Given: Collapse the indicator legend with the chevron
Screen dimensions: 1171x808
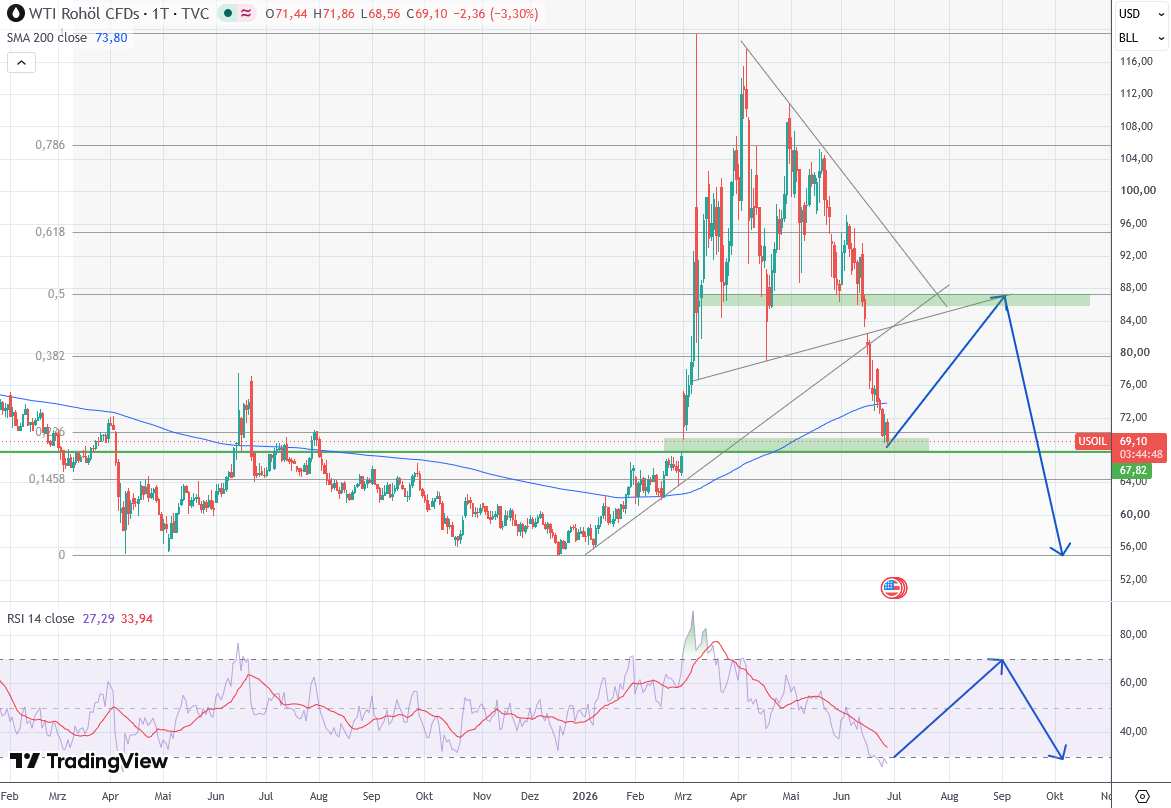Looking at the screenshot, I should 22,63.
